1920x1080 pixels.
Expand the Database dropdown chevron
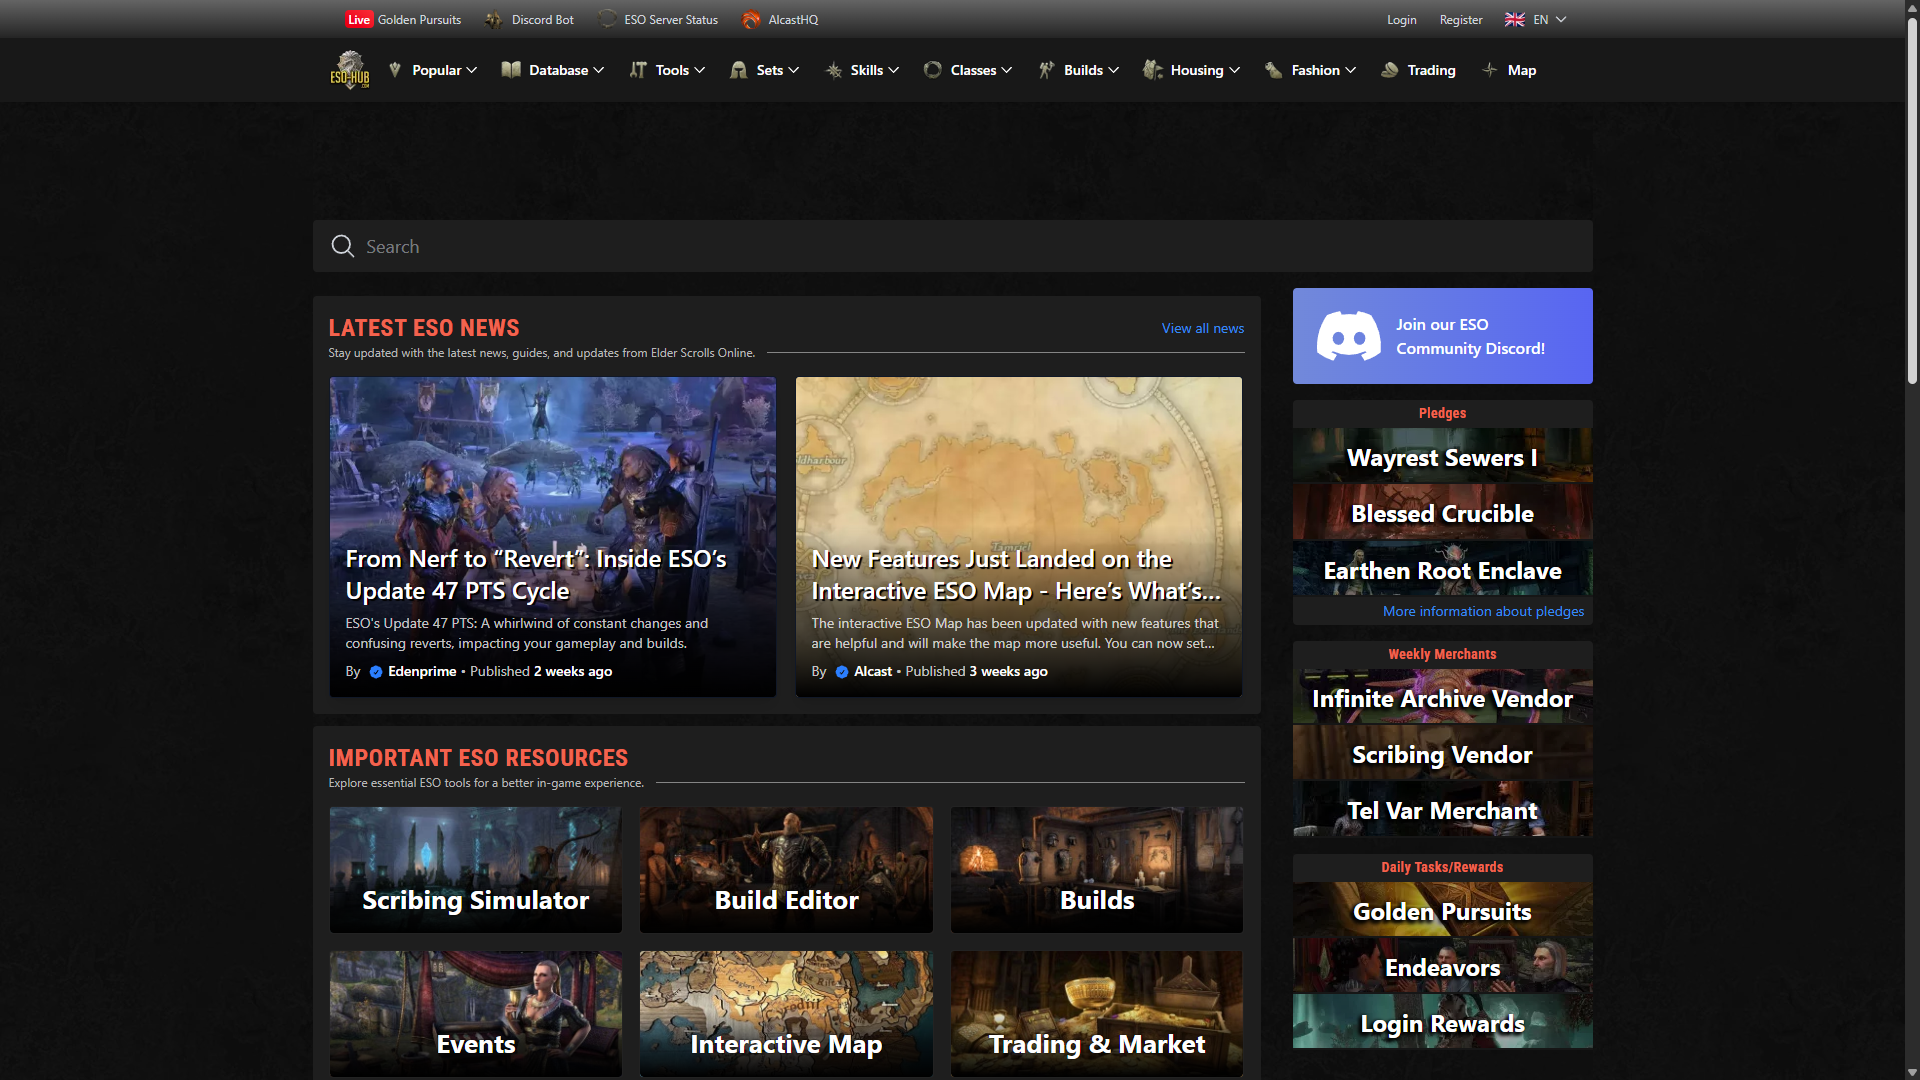[x=599, y=70]
